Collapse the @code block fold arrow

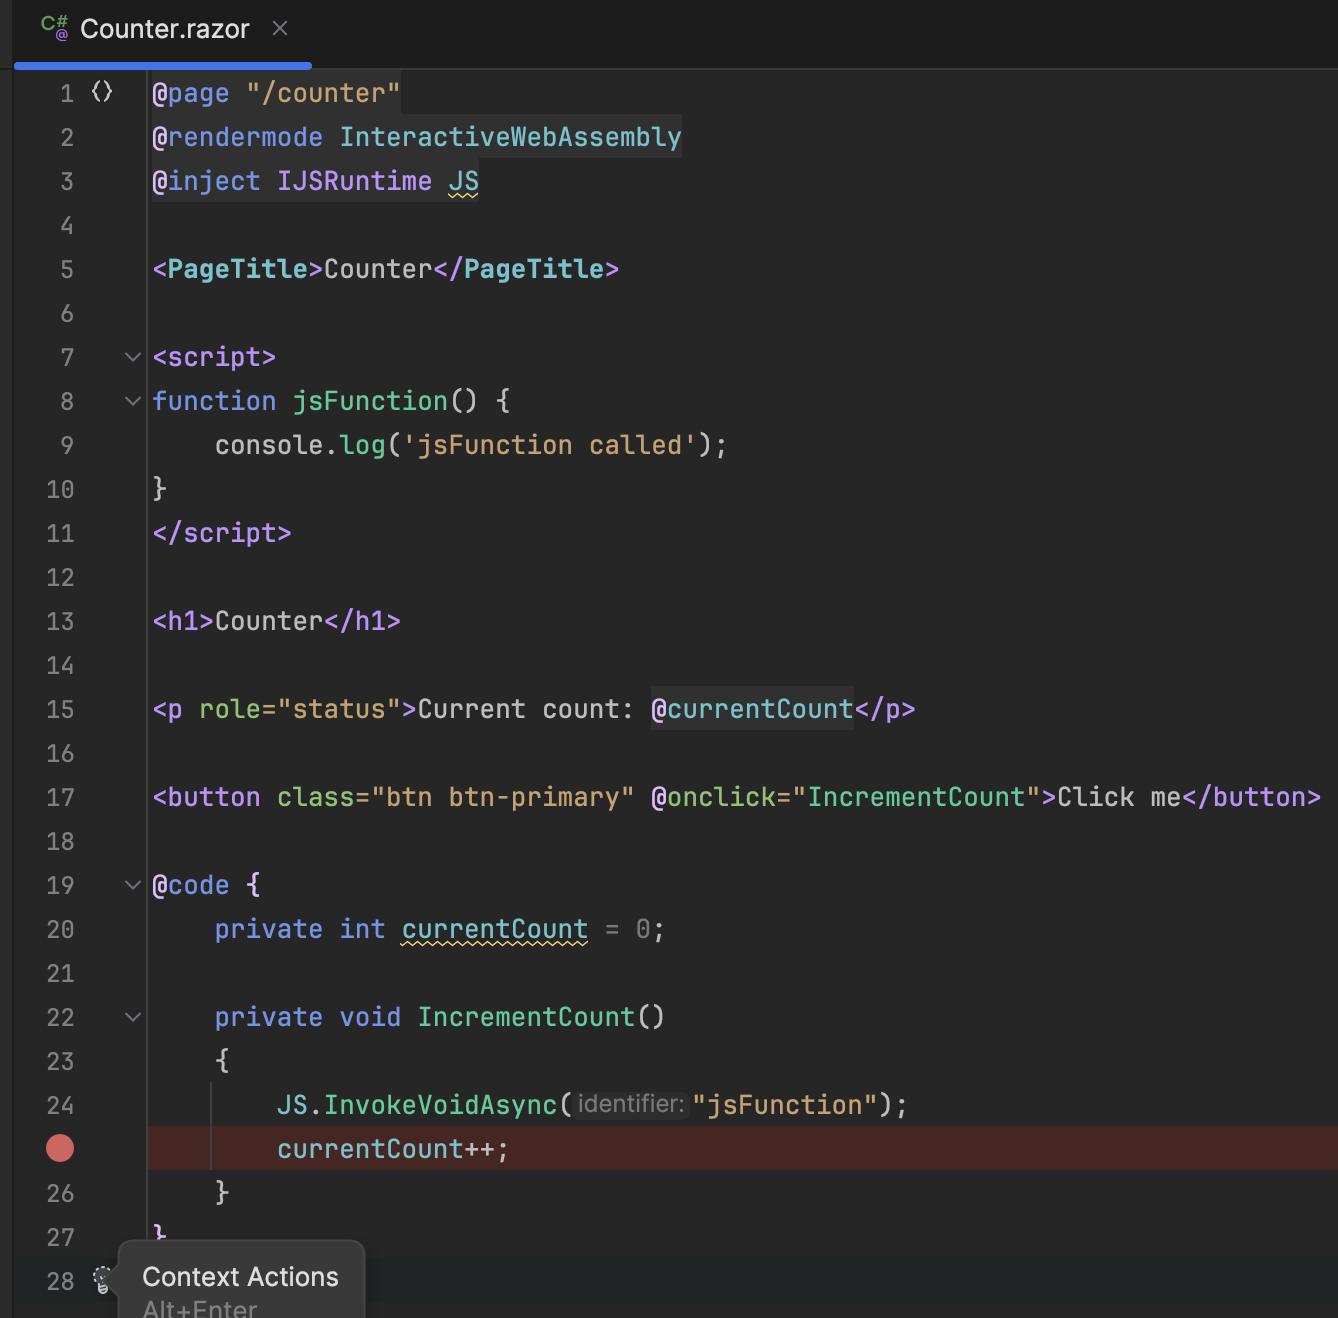(x=132, y=885)
